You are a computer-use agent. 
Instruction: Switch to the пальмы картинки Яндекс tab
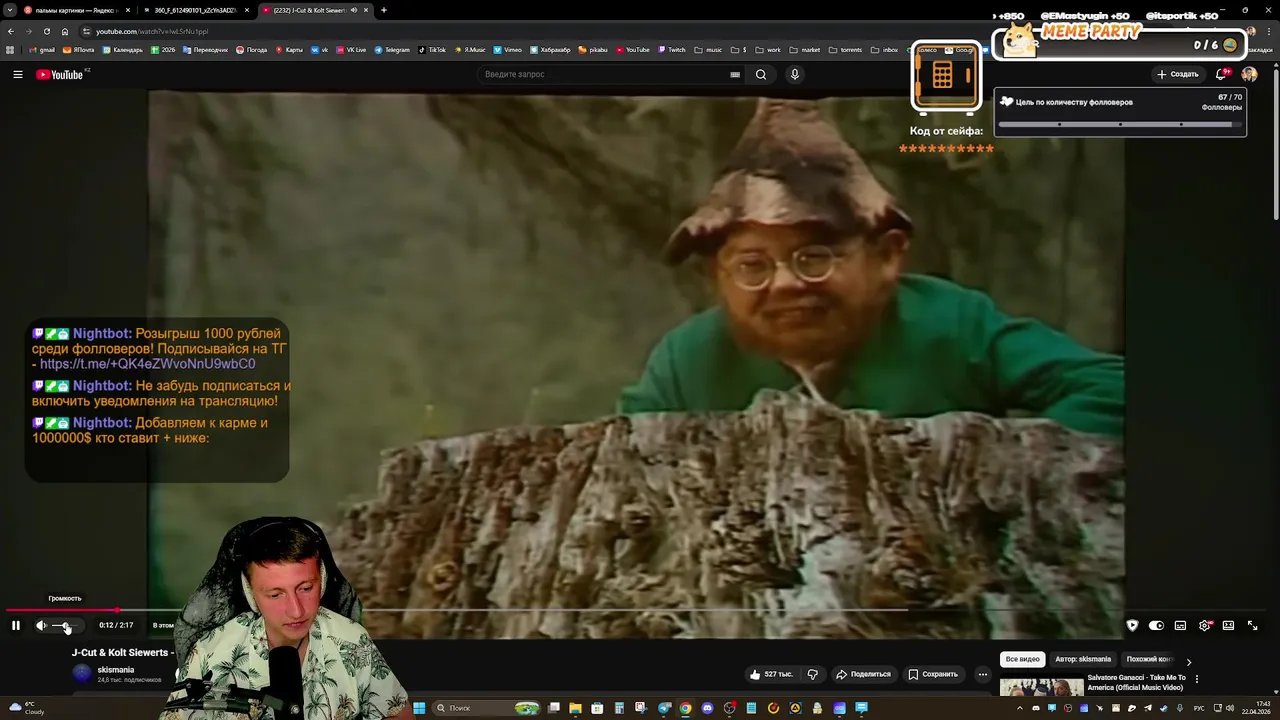pos(70,10)
